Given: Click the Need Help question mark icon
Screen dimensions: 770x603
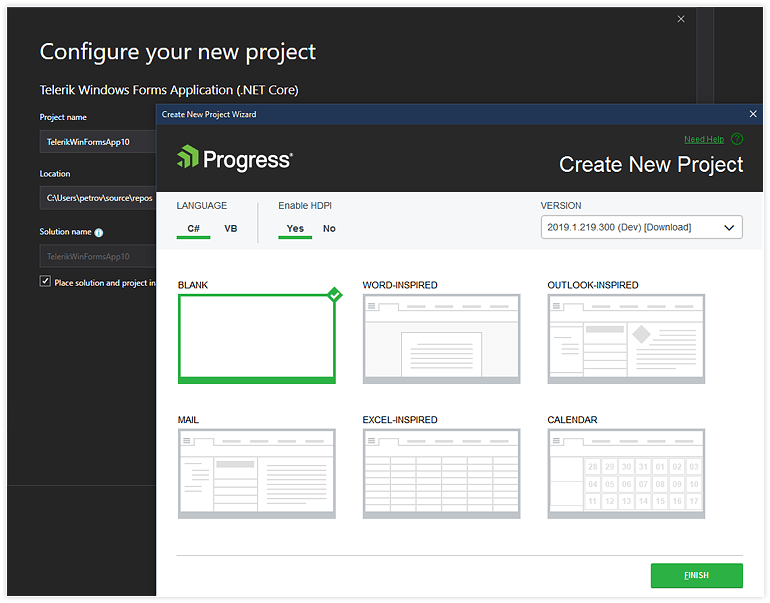Looking at the screenshot, I should pyautogui.click(x=737, y=139).
